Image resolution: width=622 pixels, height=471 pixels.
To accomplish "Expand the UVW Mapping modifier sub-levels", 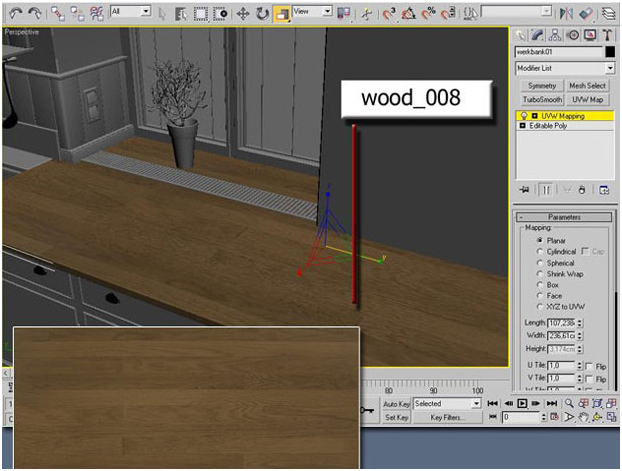I will pos(534,116).
